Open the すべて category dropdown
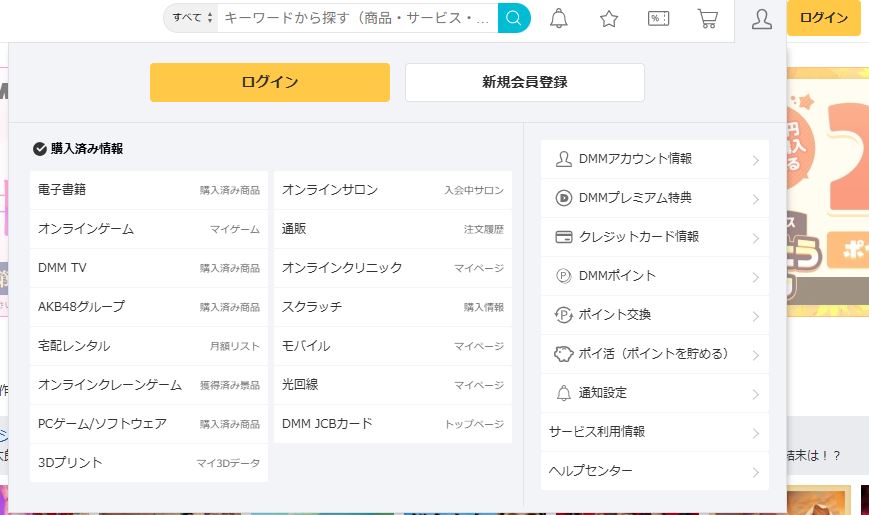 pos(192,18)
